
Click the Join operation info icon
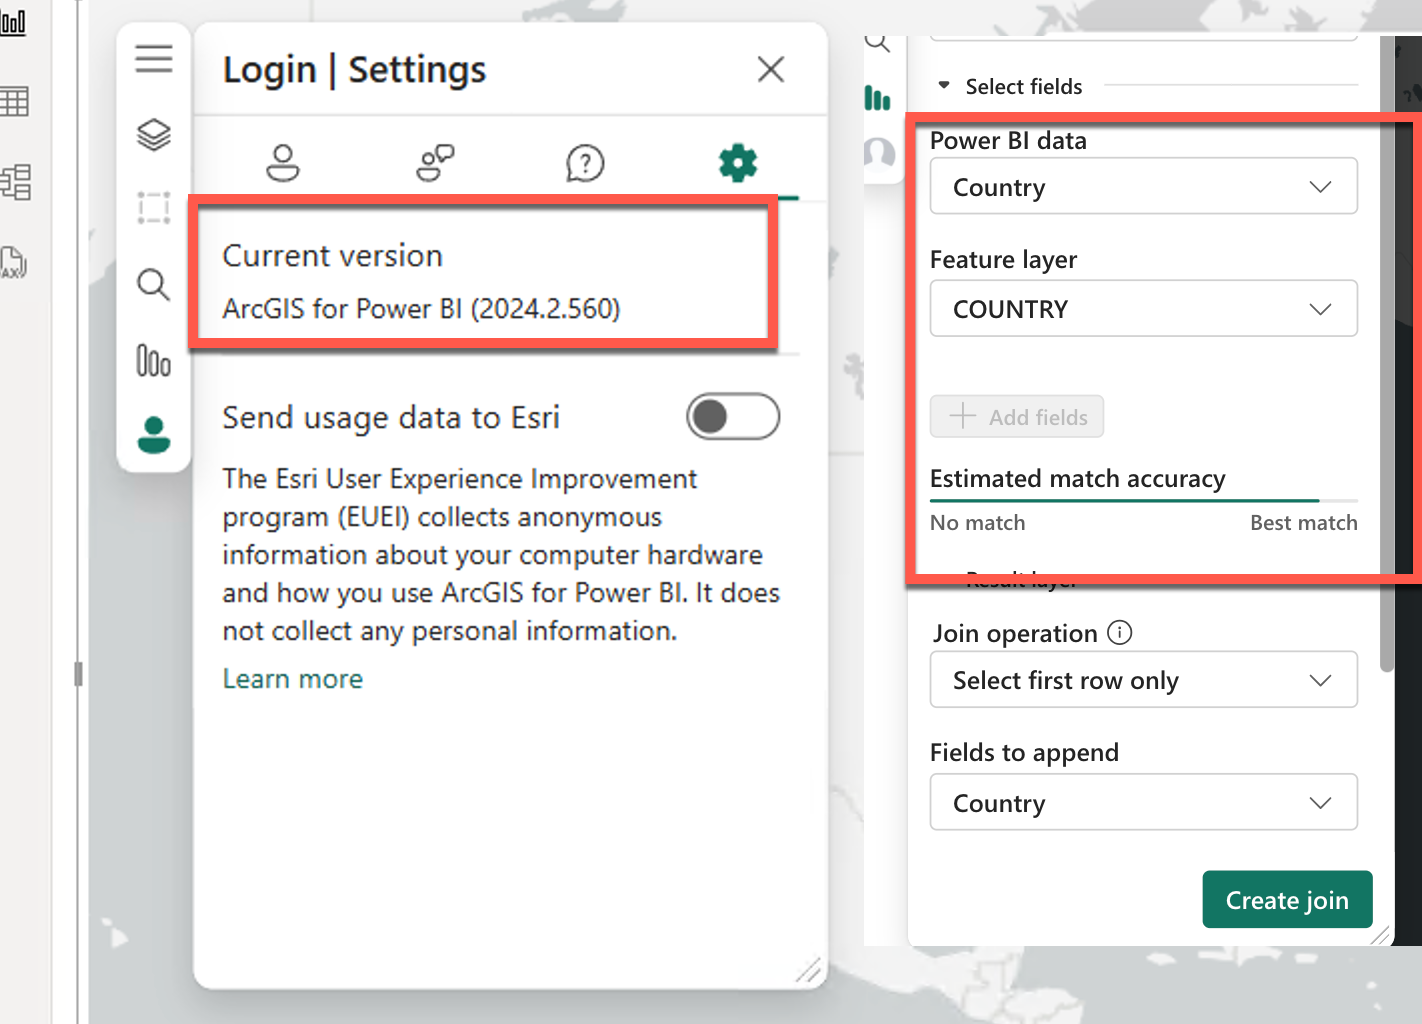tap(1120, 632)
